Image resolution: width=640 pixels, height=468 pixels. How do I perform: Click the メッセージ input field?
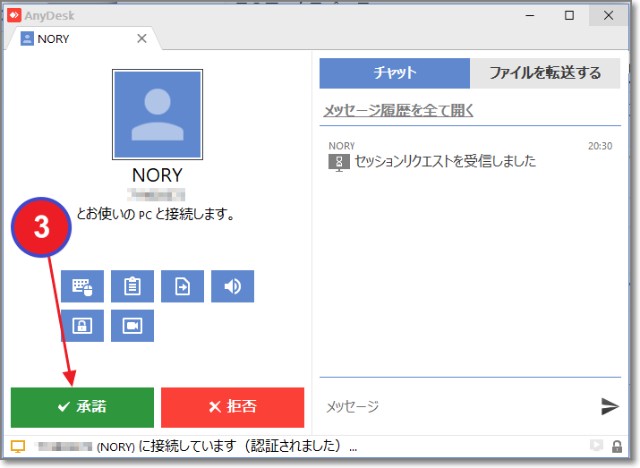click(455, 406)
